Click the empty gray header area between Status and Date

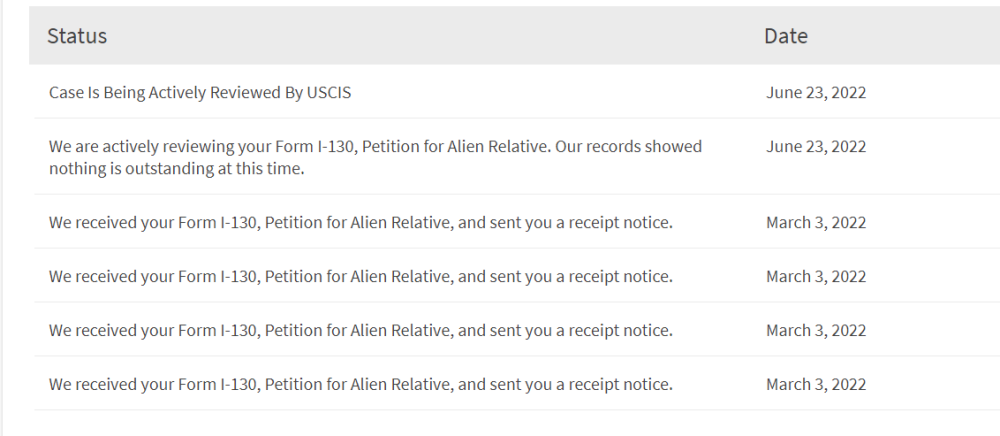[x=434, y=36]
